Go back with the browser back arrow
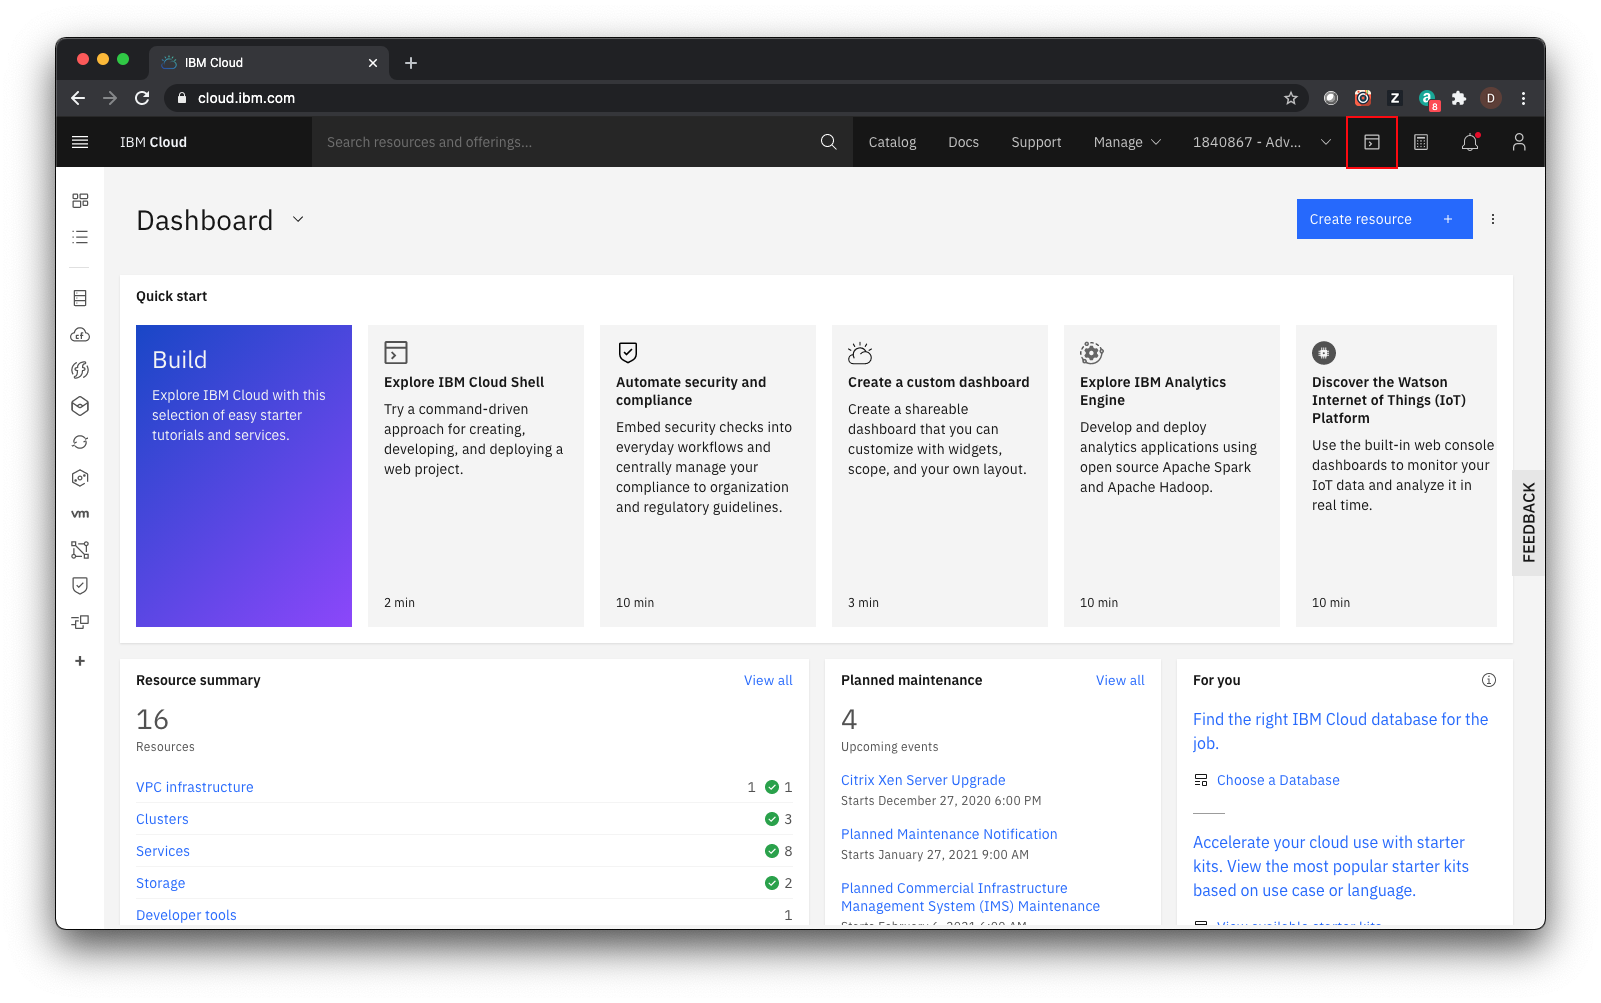This screenshot has height=1003, width=1601. (78, 98)
